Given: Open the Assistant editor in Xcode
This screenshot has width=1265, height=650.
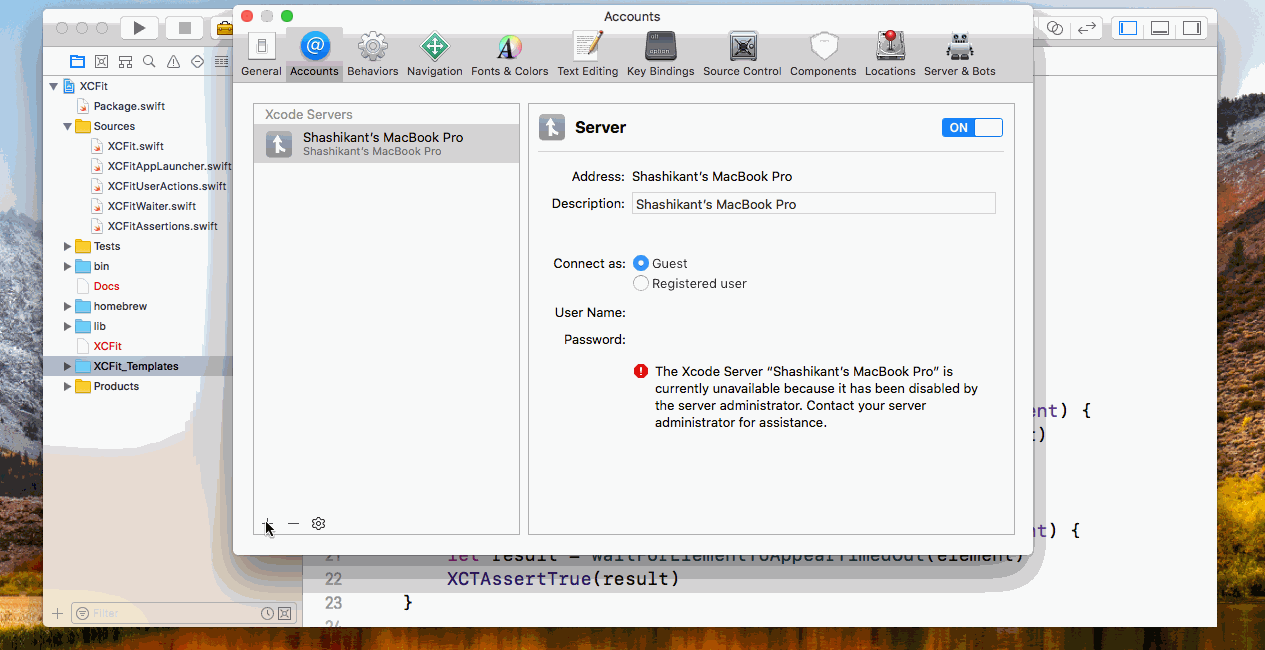Looking at the screenshot, I should pyautogui.click(x=1054, y=28).
